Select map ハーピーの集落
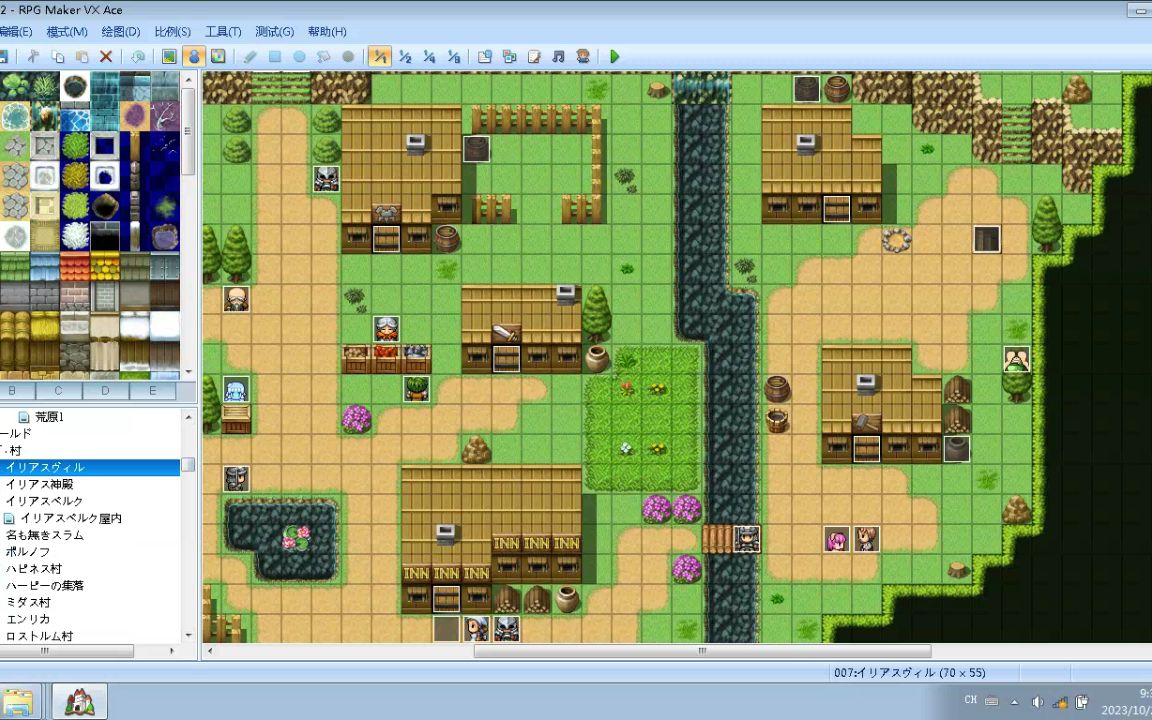This screenshot has width=1152, height=720. [45, 586]
